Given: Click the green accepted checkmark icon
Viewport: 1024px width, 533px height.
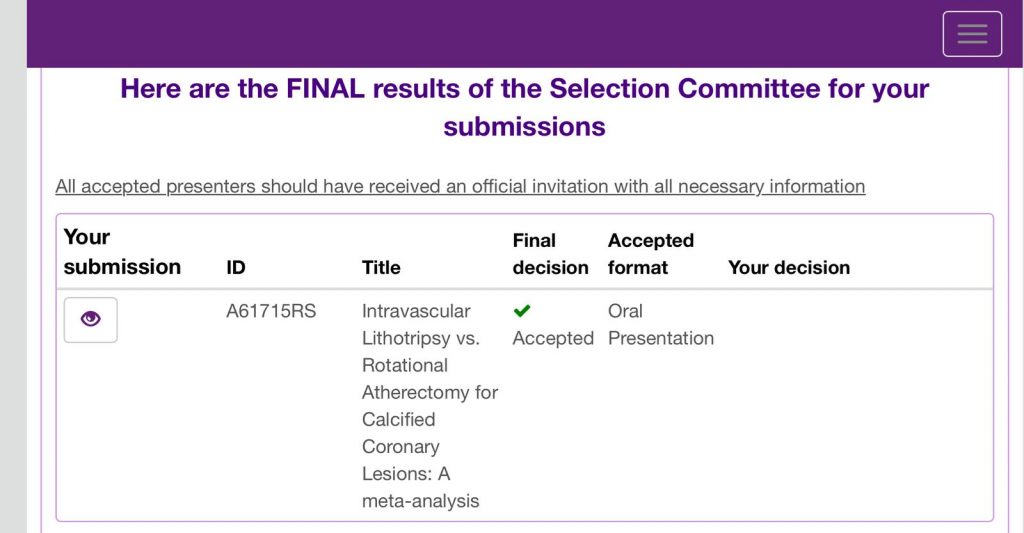Looking at the screenshot, I should tap(522, 311).
